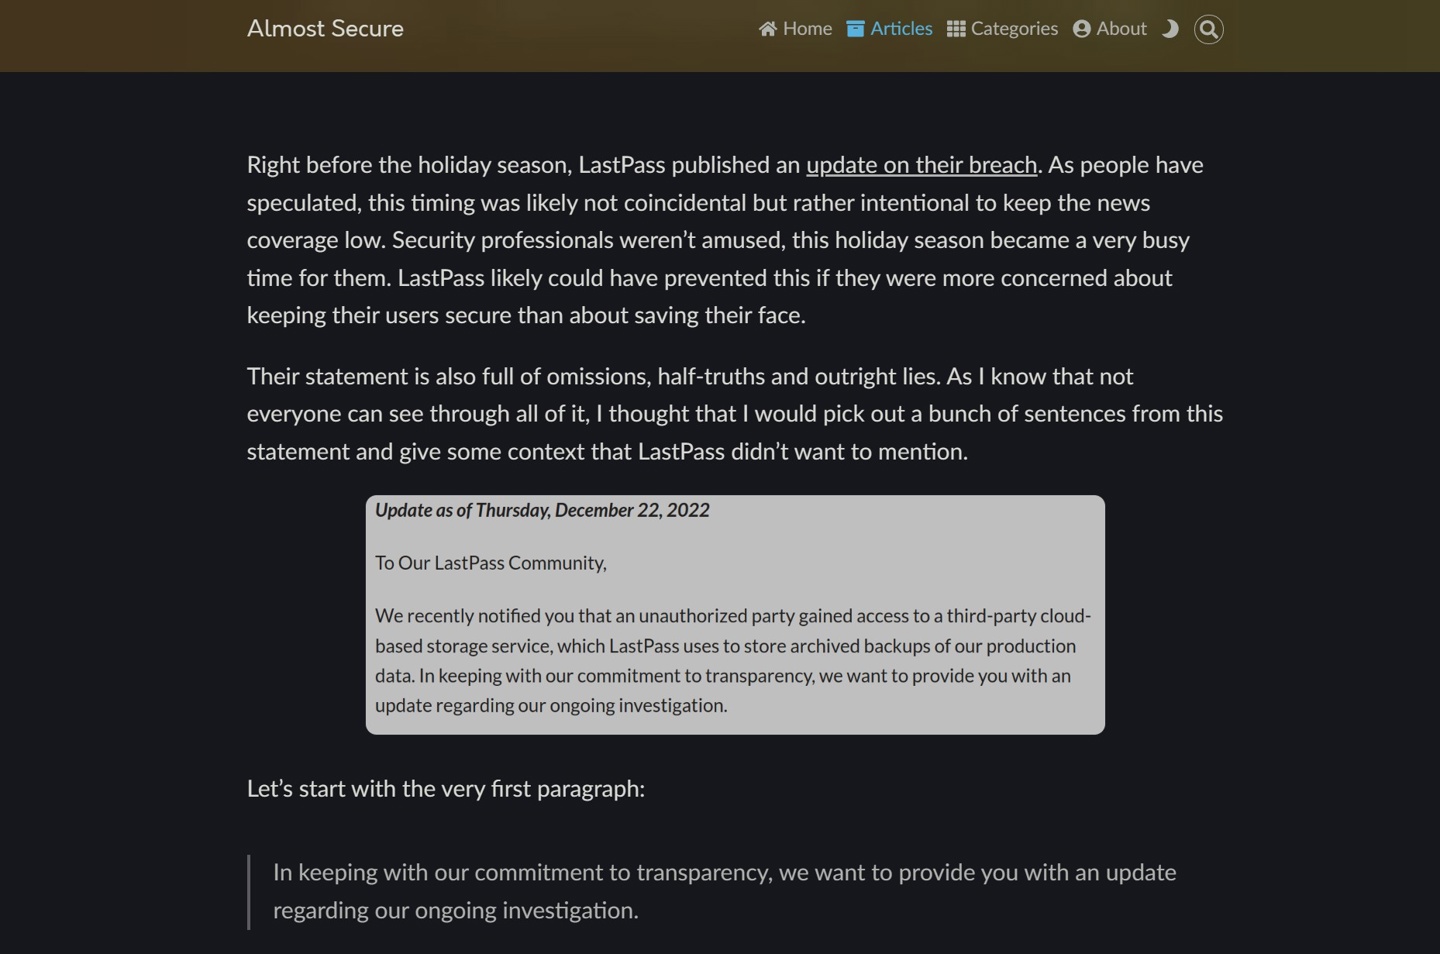The image size is (1440, 954).
Task: Open the Articles nav label
Action: (901, 29)
